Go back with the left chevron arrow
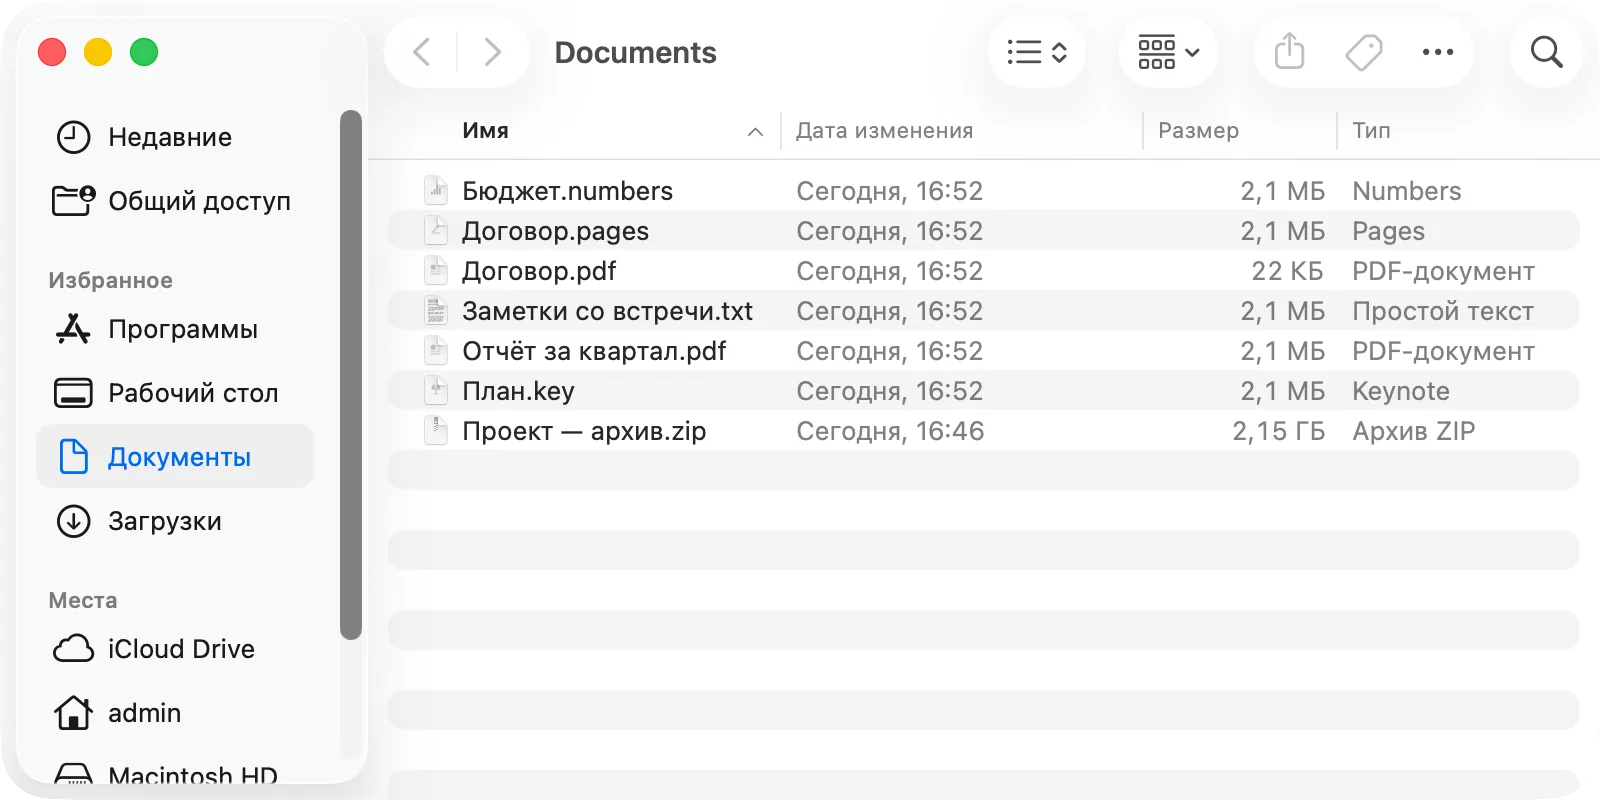 [x=422, y=52]
